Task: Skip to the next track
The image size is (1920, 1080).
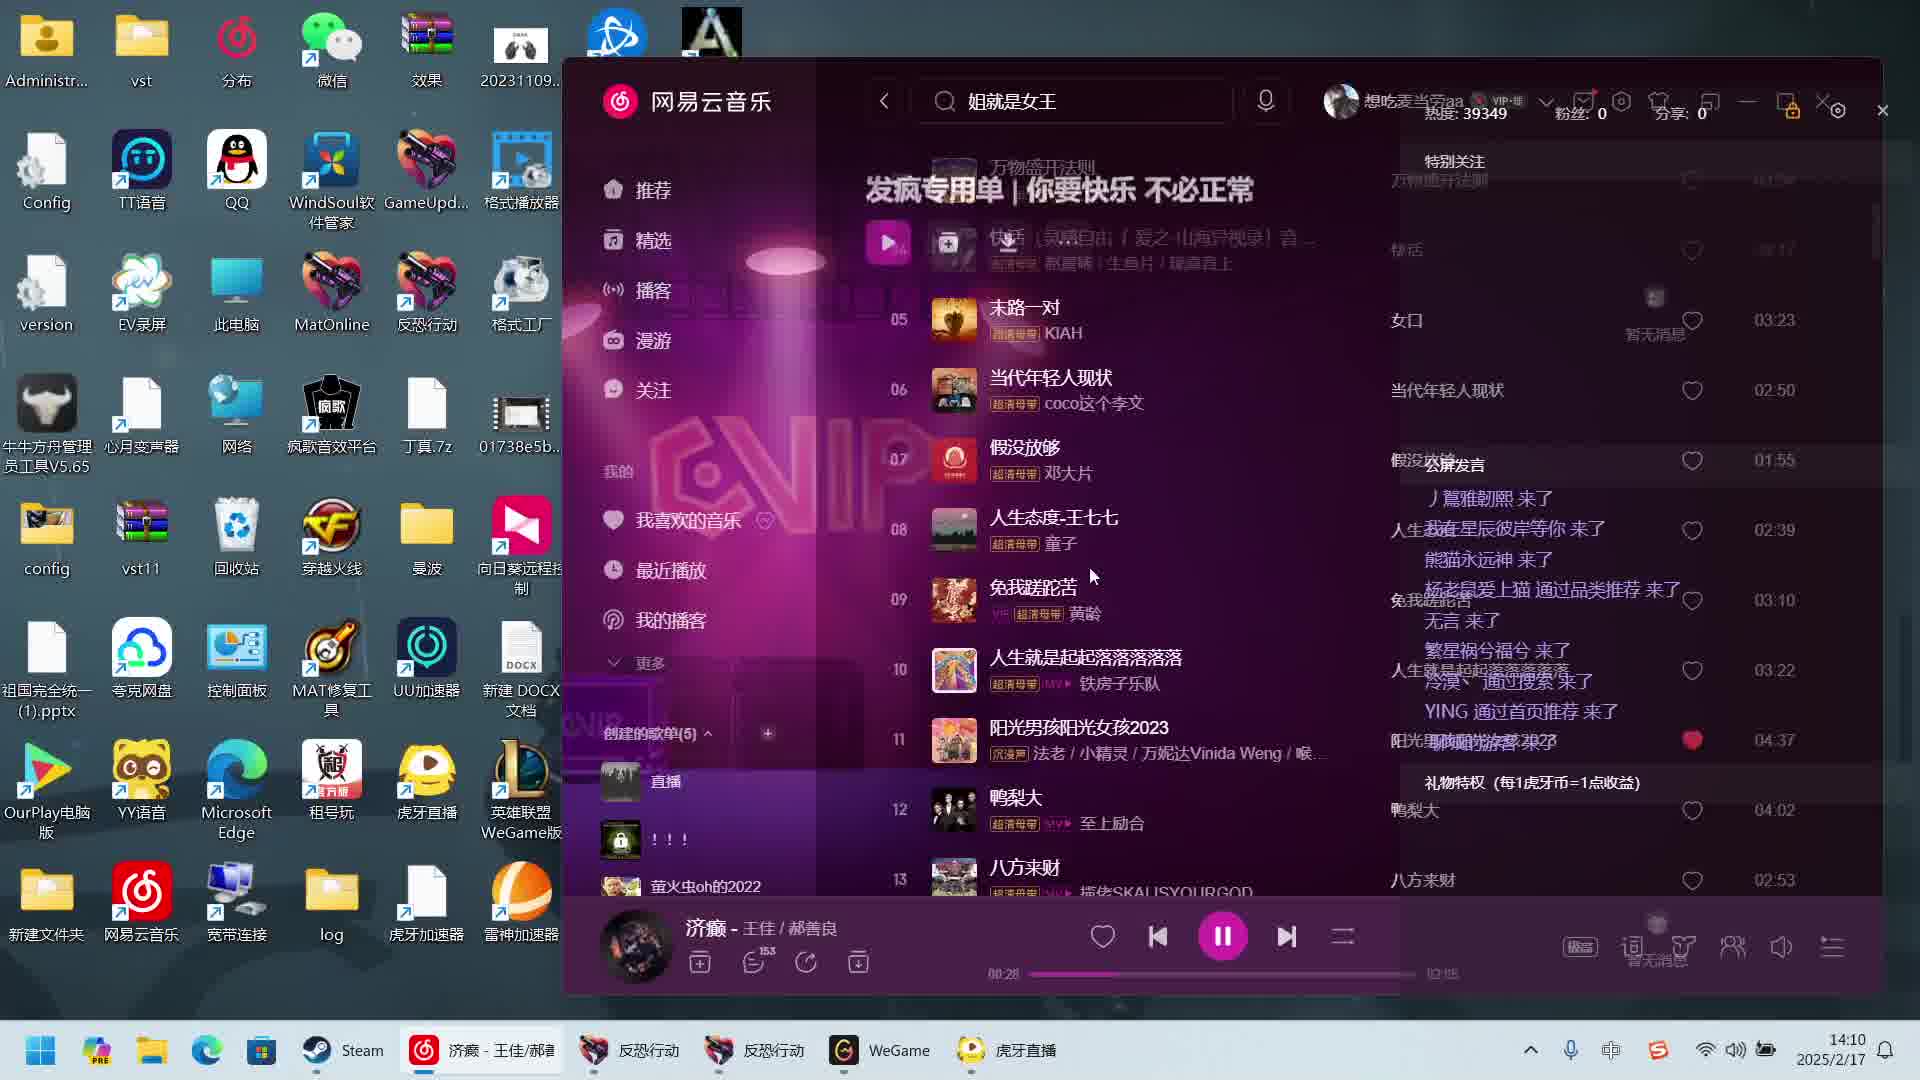Action: pos(1287,936)
